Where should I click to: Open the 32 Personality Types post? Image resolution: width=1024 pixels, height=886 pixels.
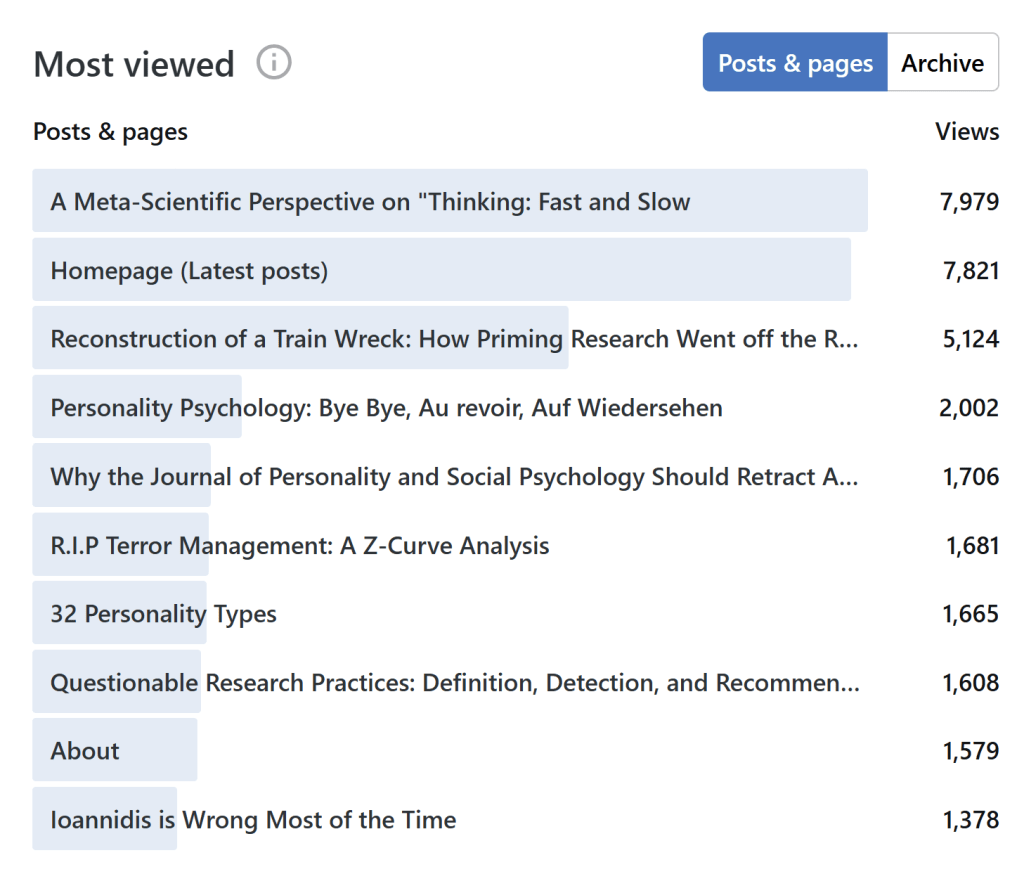click(x=164, y=614)
